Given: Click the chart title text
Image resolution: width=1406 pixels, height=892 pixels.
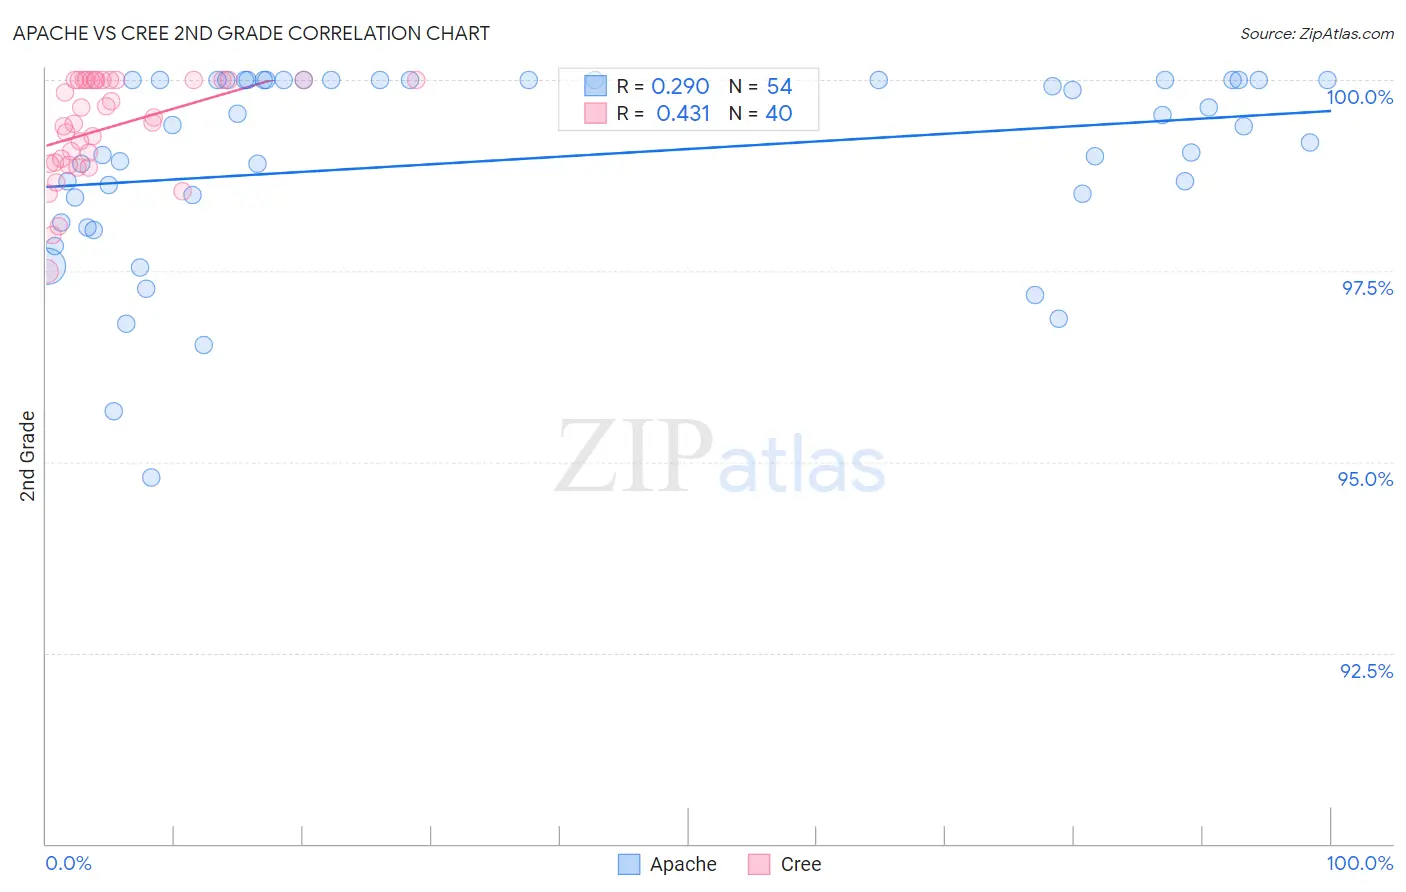Looking at the screenshot, I should click(251, 33).
